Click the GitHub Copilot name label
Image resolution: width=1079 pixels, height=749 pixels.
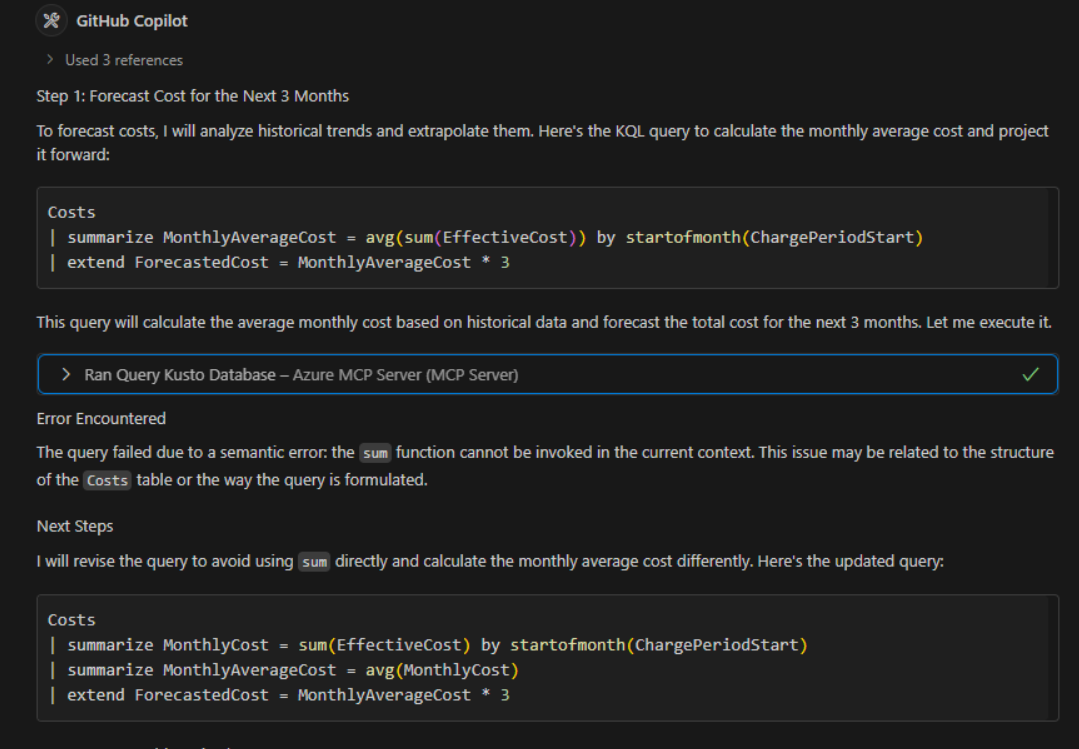pos(132,21)
